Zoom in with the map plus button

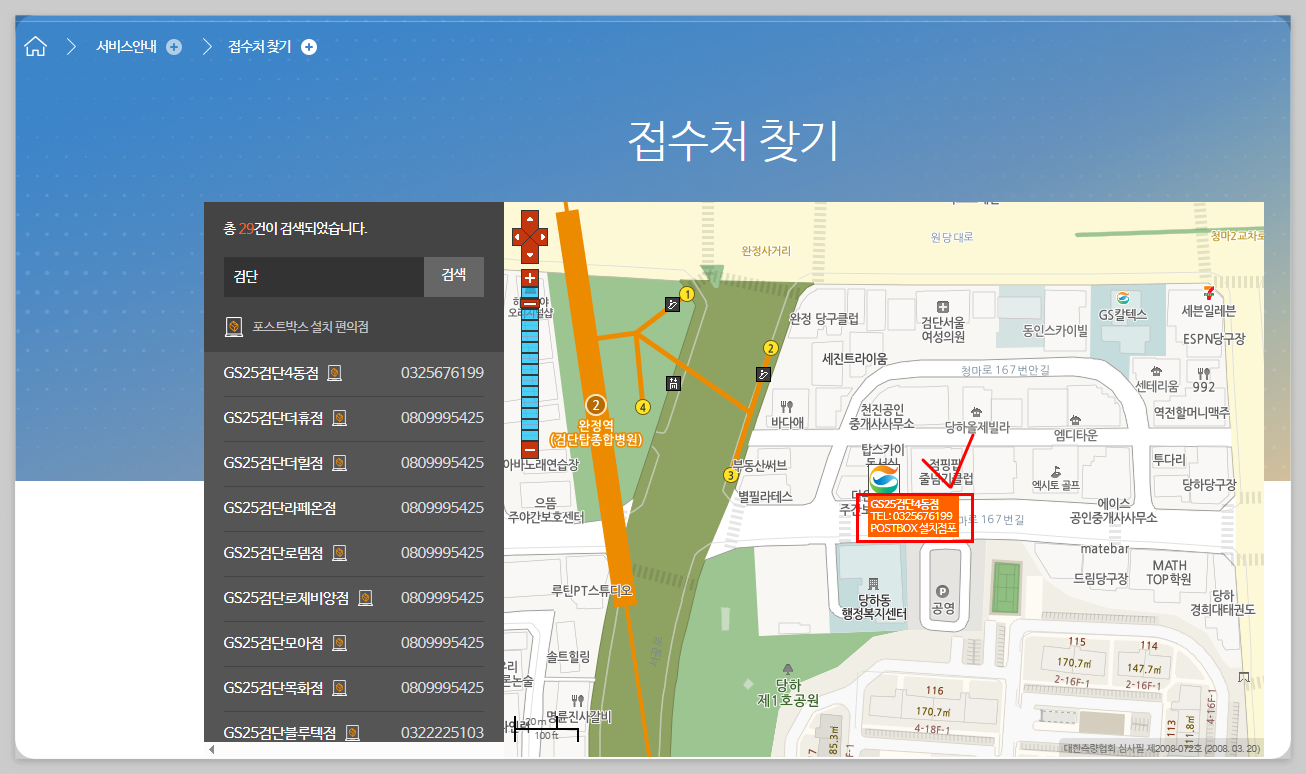pyautogui.click(x=530, y=278)
